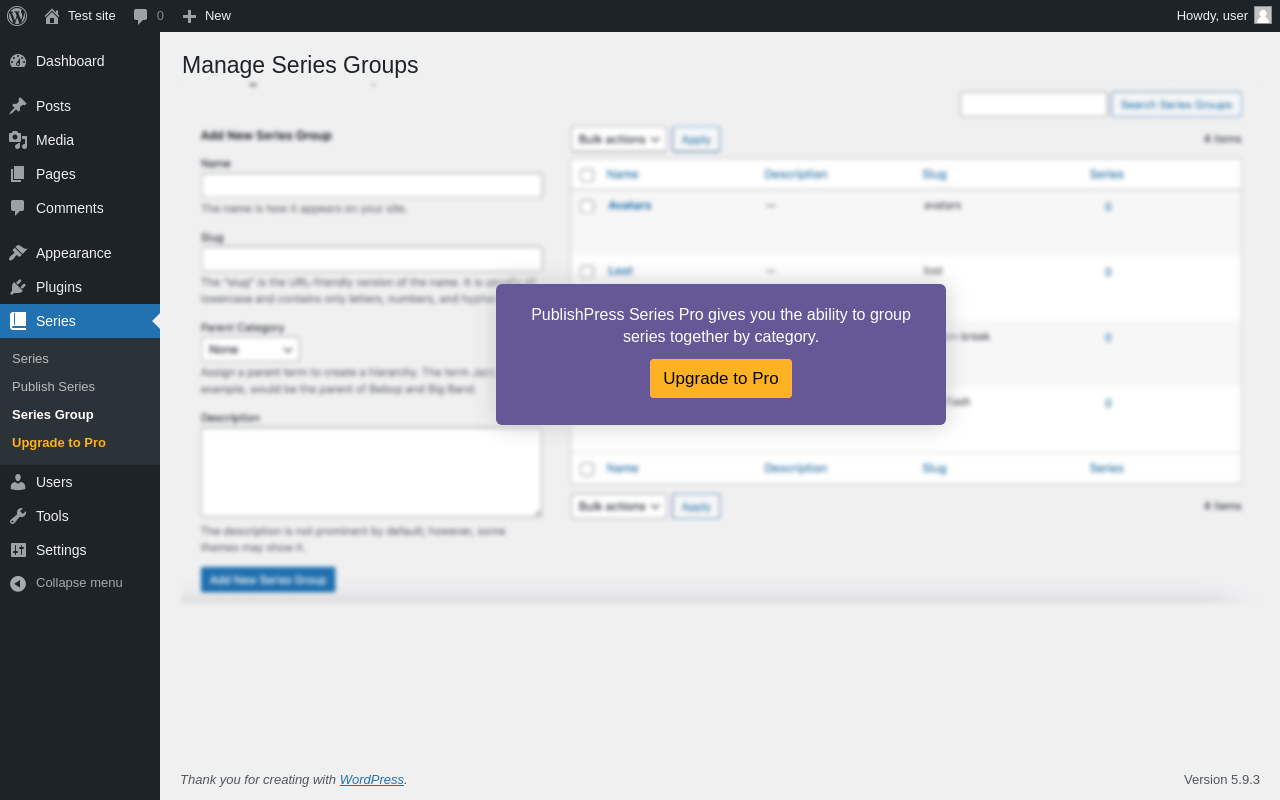Open the Dashboard gauge icon
The image size is (1280, 800).
click(18, 61)
